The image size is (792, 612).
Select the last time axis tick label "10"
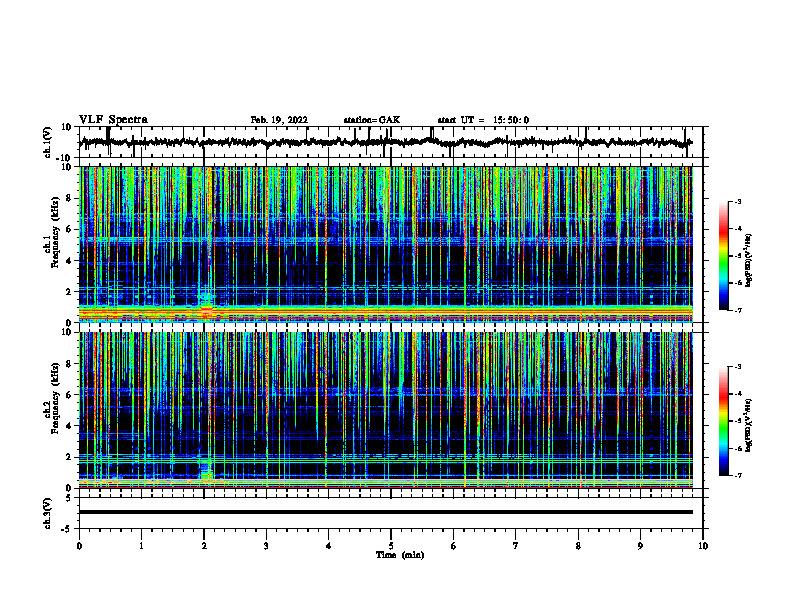click(x=703, y=546)
